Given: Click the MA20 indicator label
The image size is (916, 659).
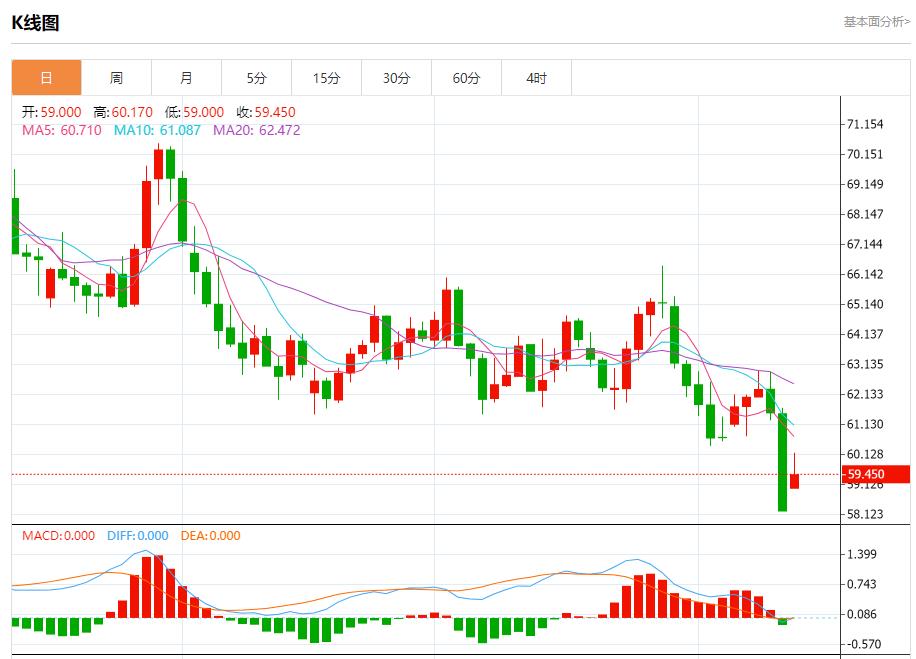Looking at the screenshot, I should 256,130.
